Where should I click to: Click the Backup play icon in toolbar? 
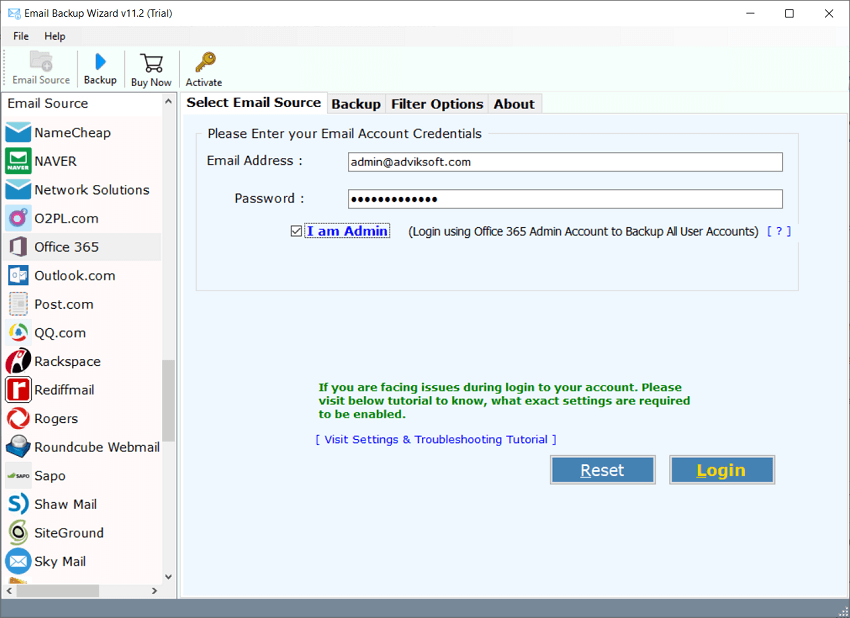(100, 61)
